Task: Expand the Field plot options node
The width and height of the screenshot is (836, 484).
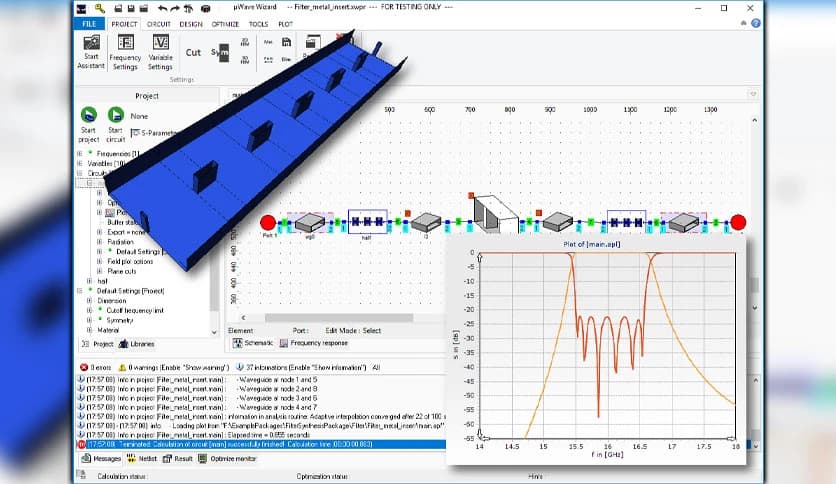Action: [x=99, y=262]
